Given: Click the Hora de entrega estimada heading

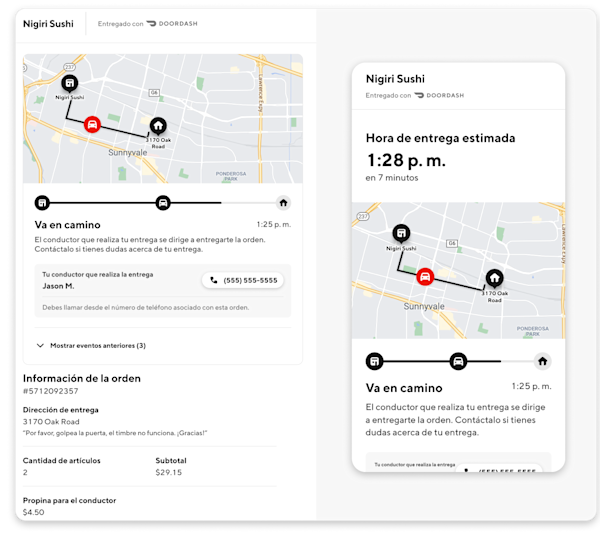Looking at the screenshot, I should (x=440, y=138).
